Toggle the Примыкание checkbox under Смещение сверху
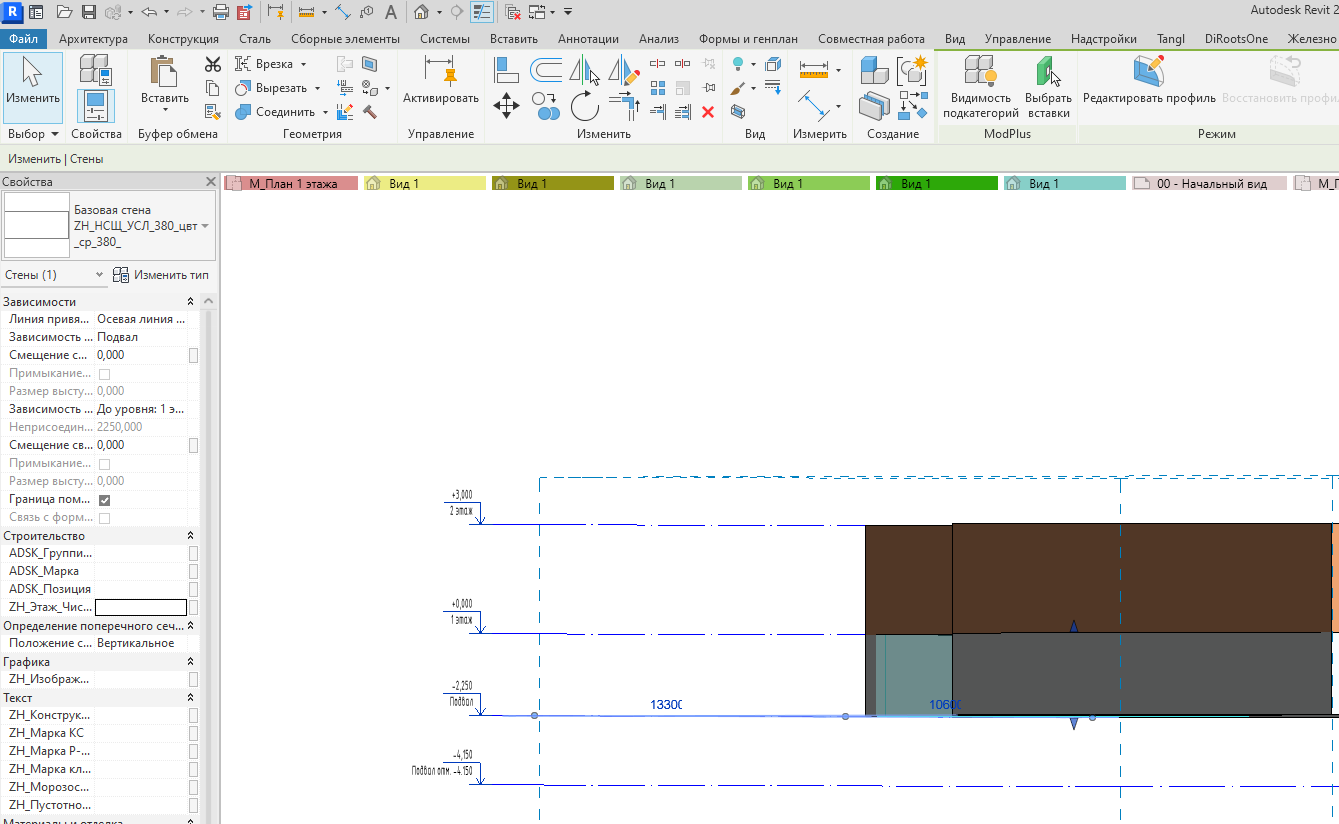Viewport: 1339px width, 824px height. click(104, 463)
